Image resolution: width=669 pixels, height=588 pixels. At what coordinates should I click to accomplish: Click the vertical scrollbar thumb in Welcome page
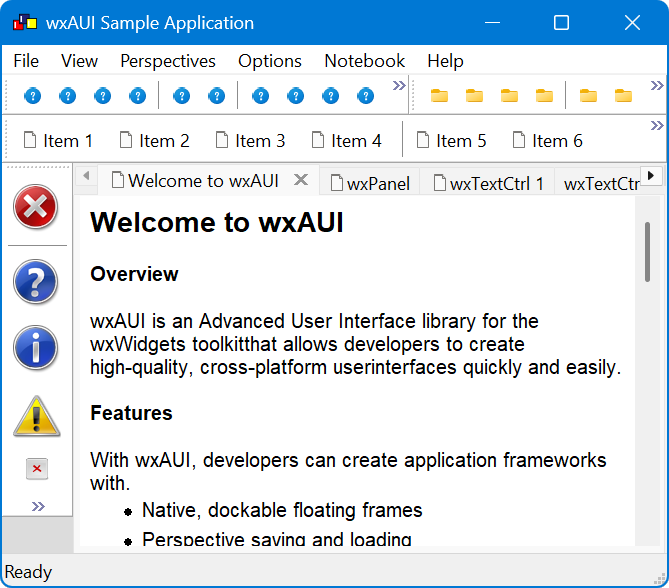click(647, 252)
